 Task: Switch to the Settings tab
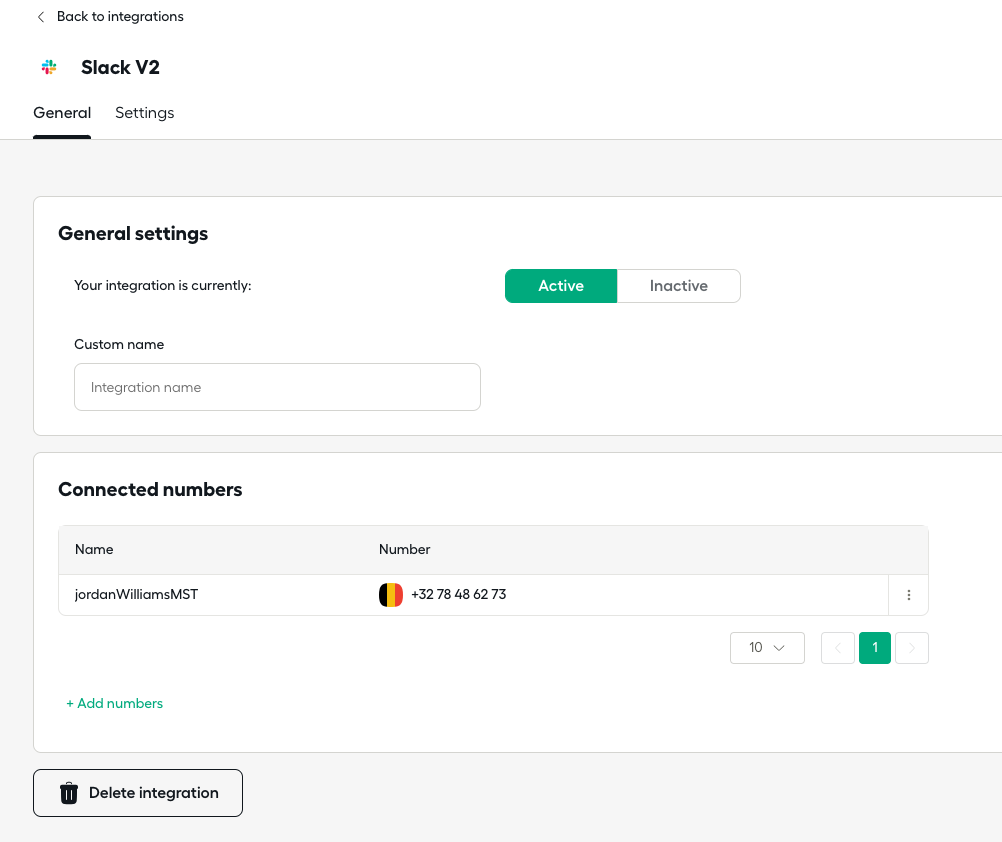tap(144, 113)
